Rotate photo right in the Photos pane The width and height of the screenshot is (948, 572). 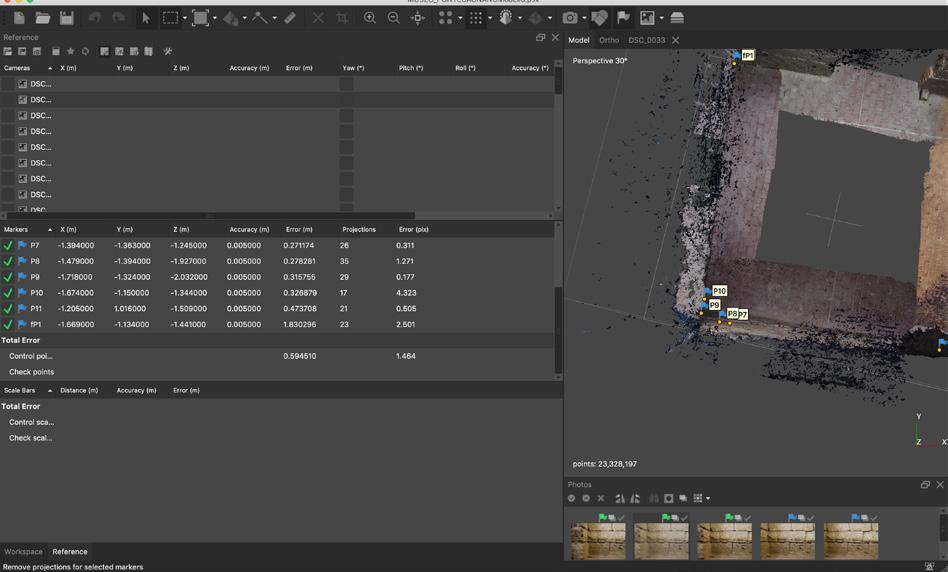pos(635,498)
